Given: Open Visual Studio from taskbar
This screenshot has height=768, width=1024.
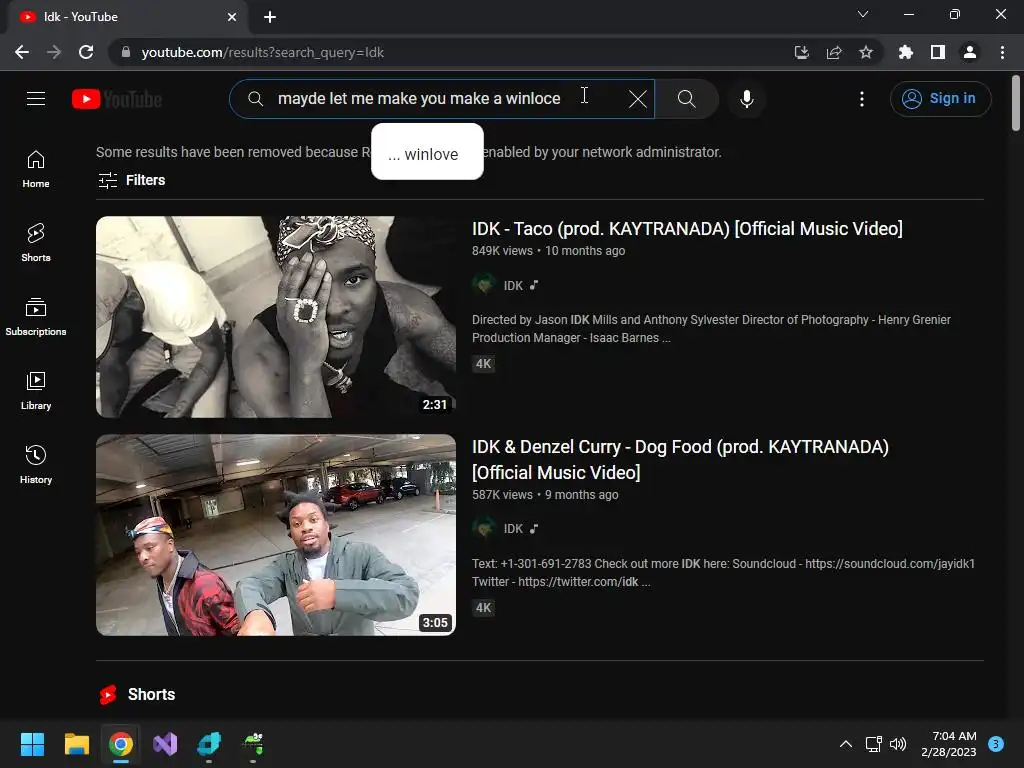Looking at the screenshot, I should pos(165,744).
